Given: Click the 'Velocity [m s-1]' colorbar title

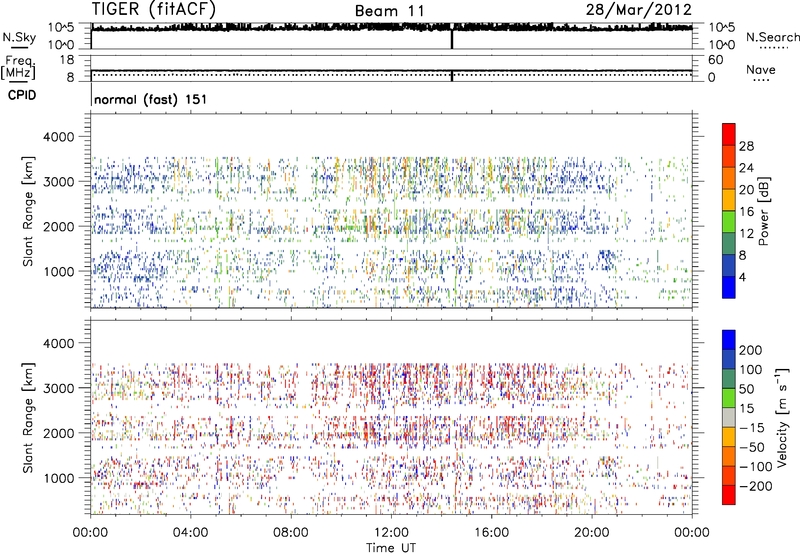Looking at the screenshot, I should point(782,417).
